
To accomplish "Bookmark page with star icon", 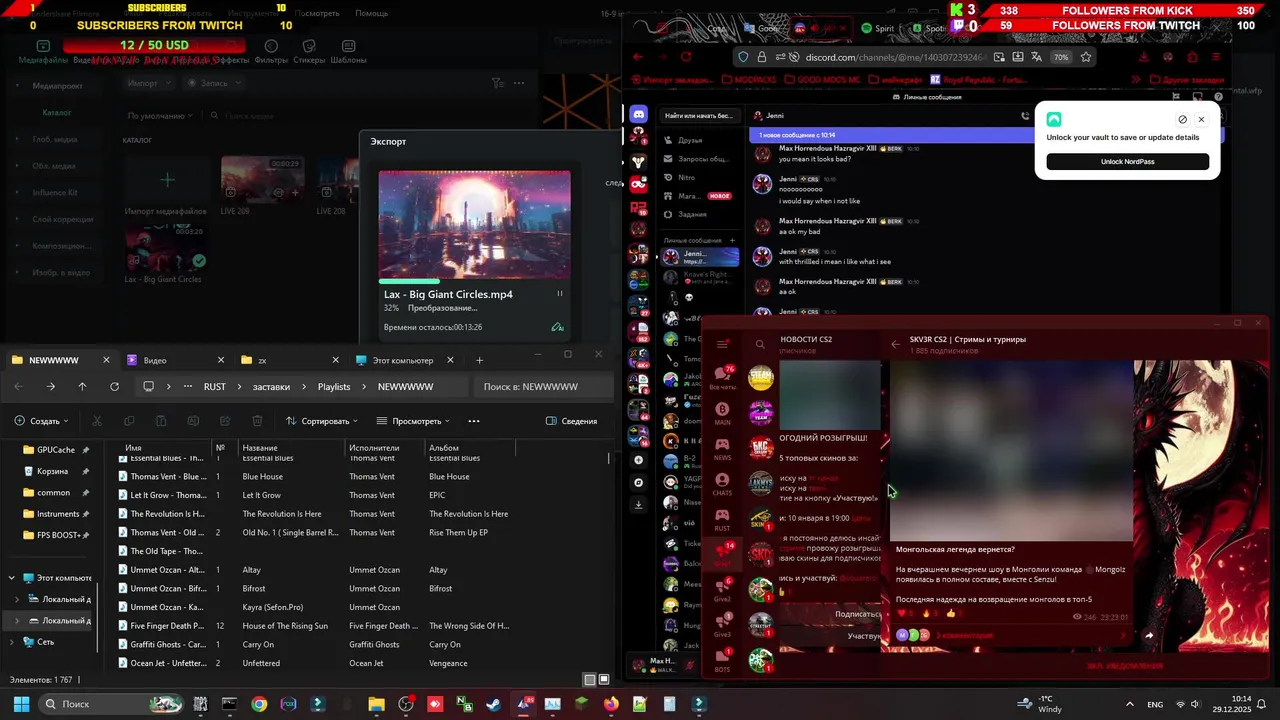I will coord(1086,57).
